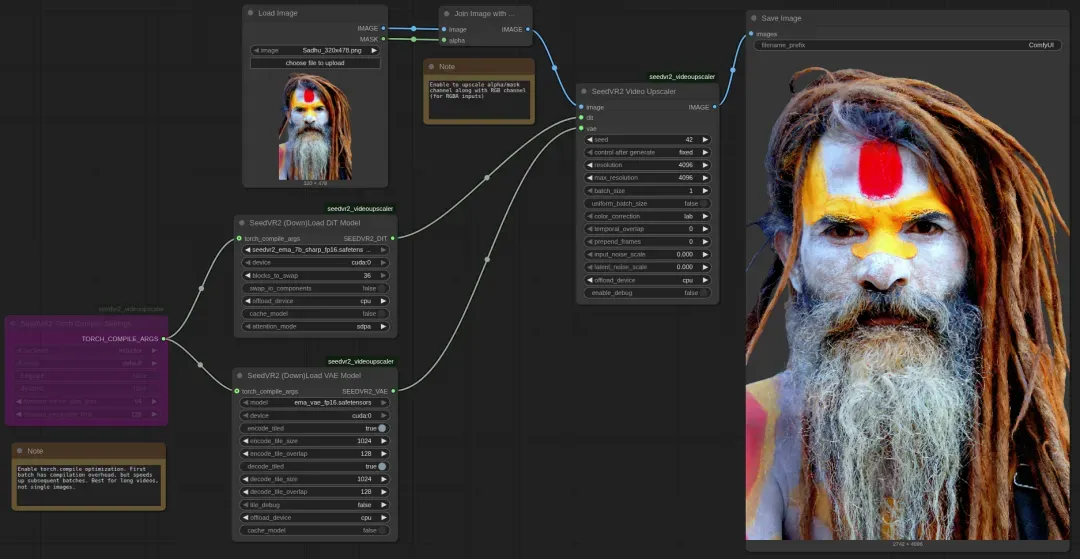Open the color_correction dropdown set to lab
This screenshot has width=1080, height=559.
pos(647,216)
